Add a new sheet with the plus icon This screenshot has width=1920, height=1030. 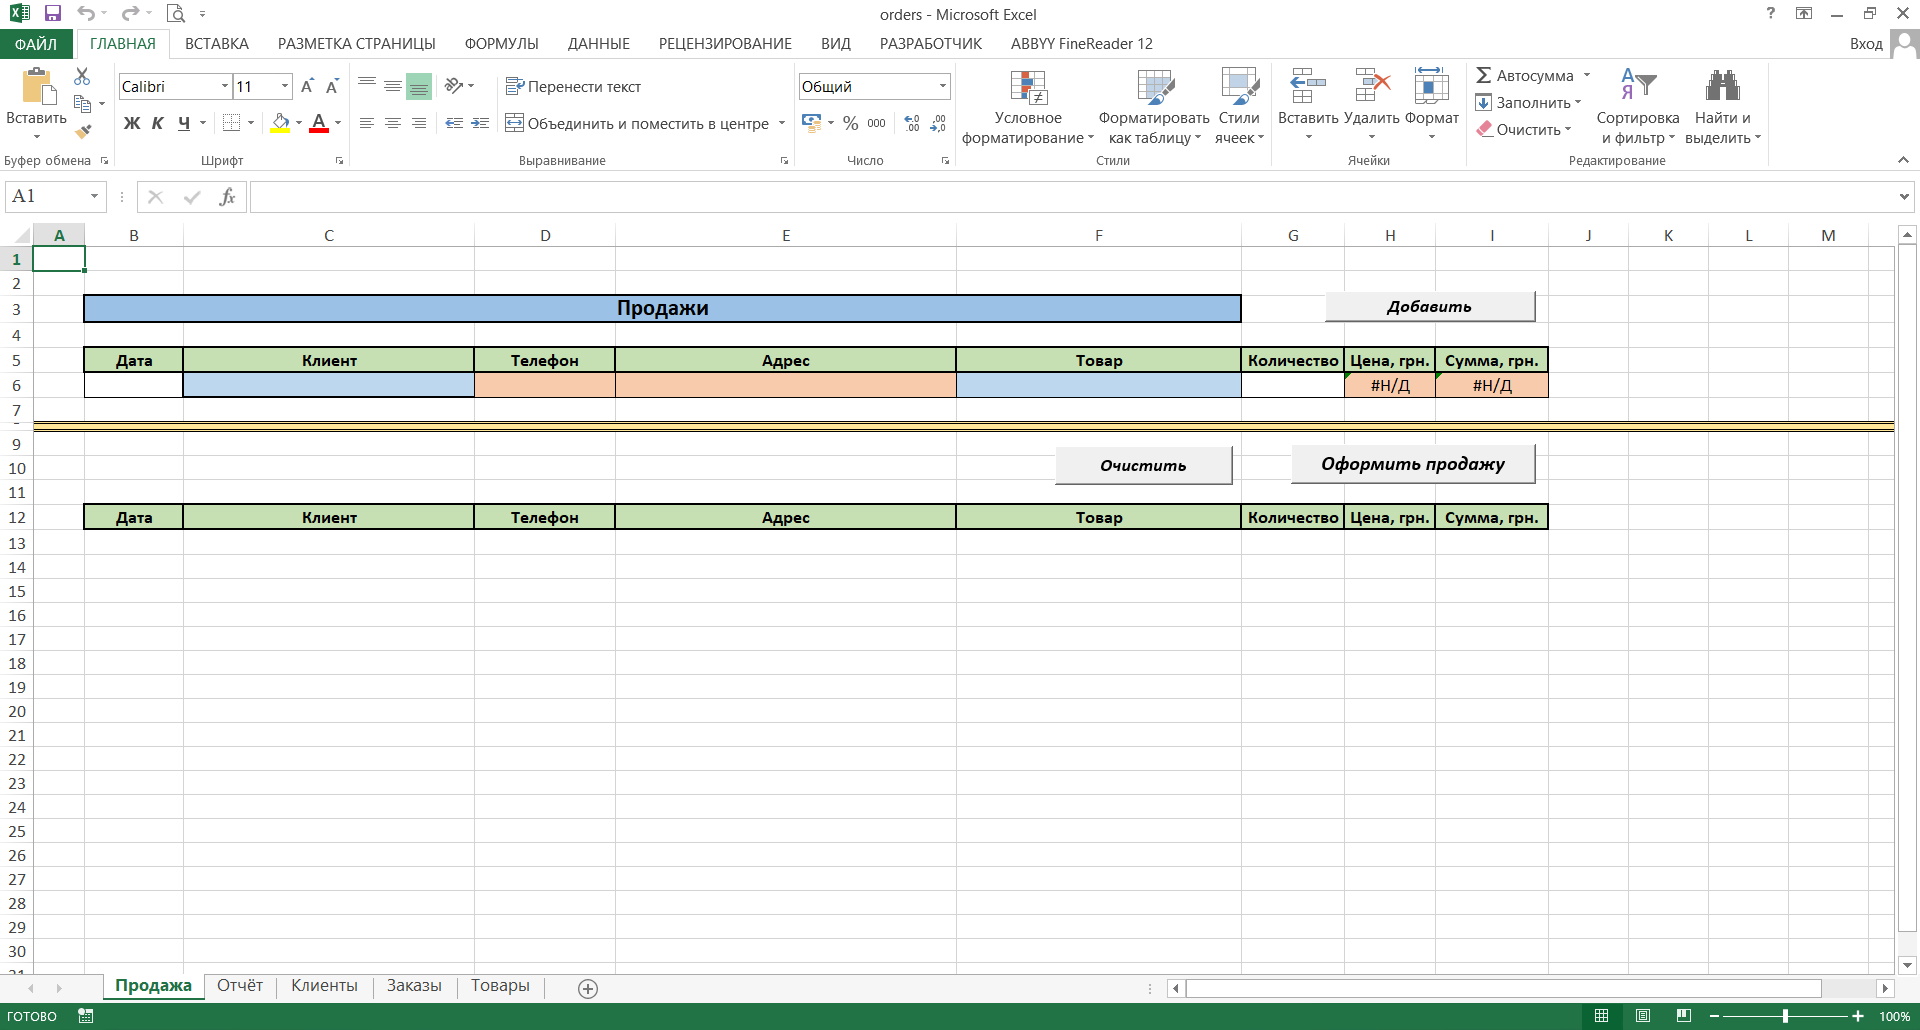pos(588,989)
